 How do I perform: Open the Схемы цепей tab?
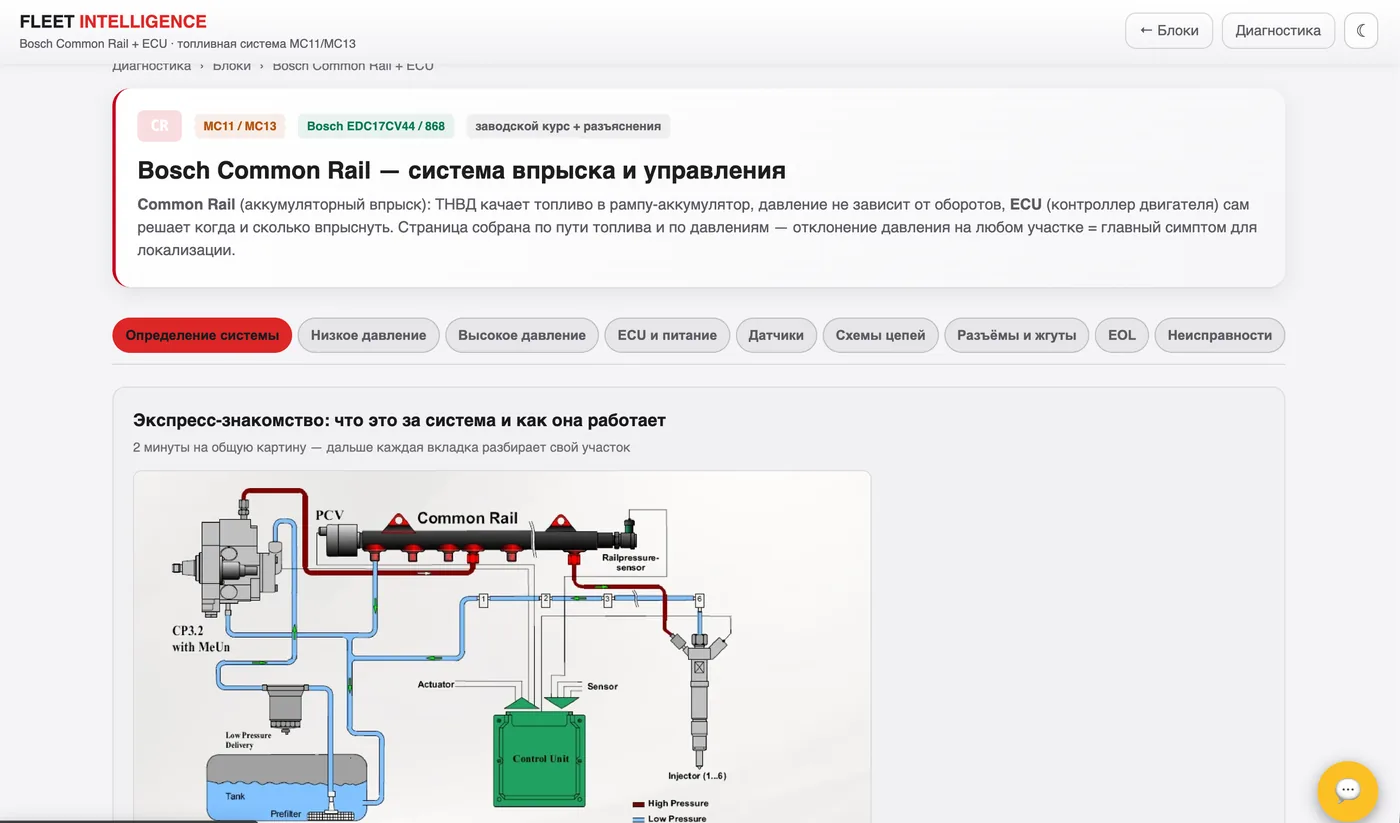pos(880,335)
